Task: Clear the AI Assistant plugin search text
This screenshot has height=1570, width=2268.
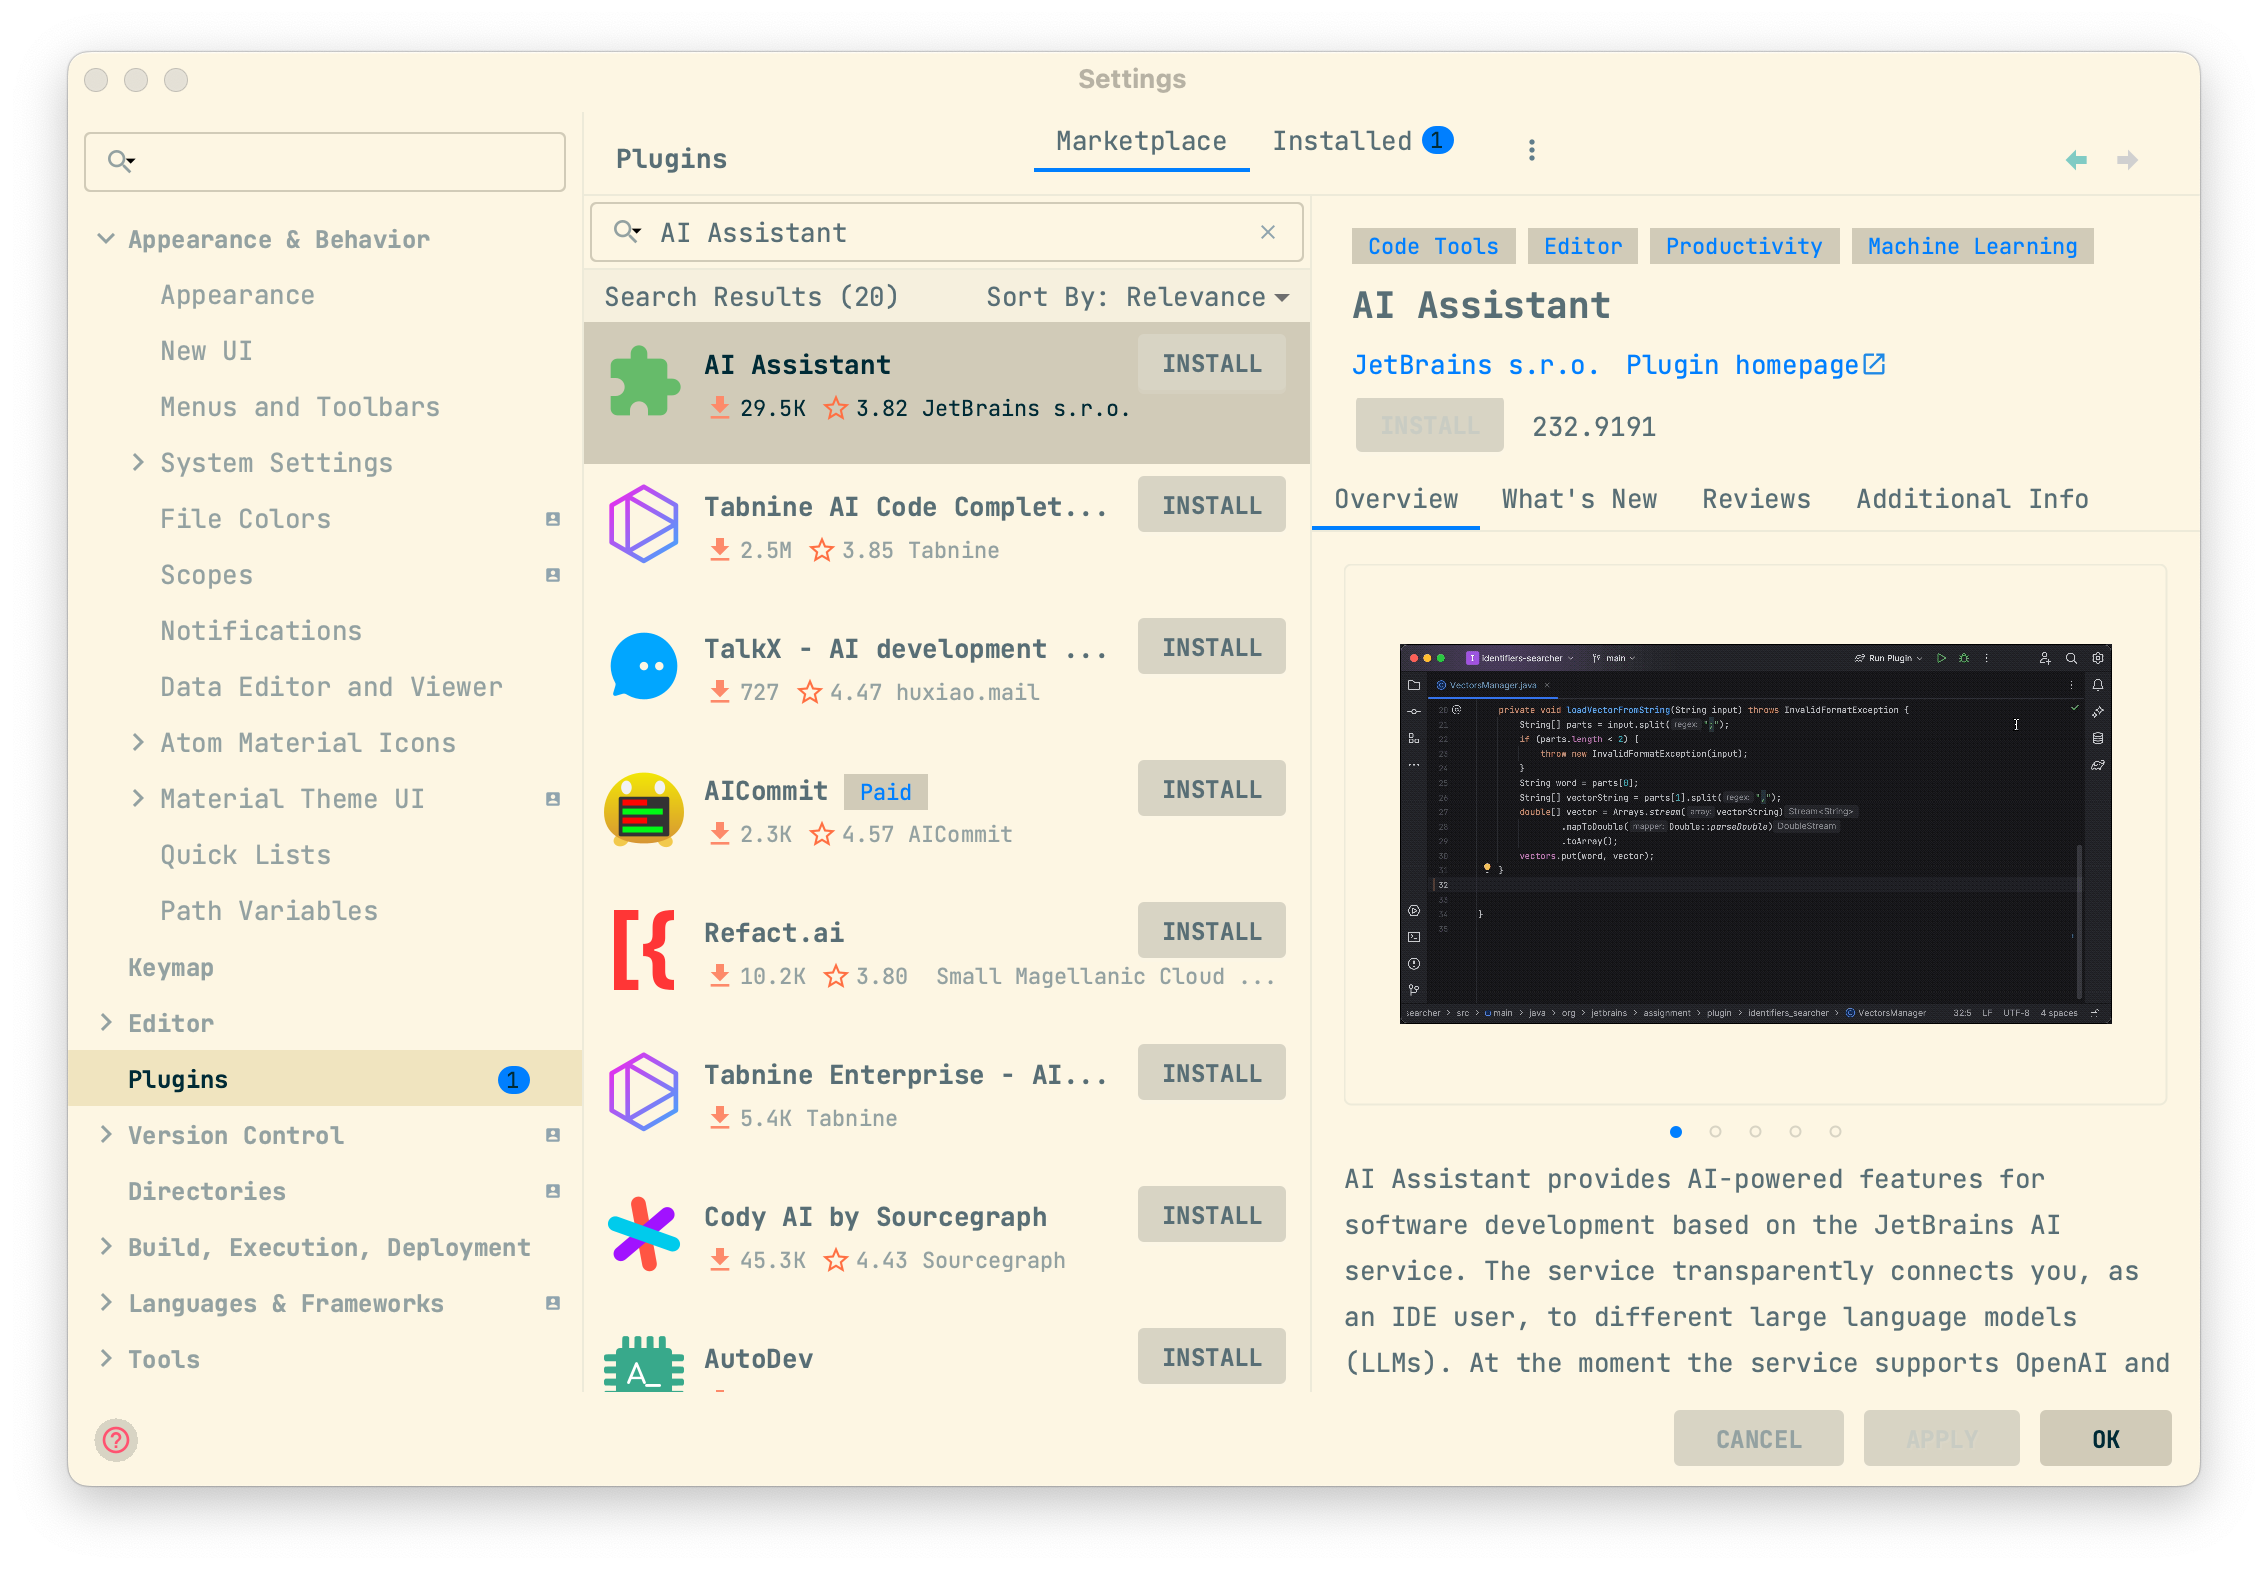Action: click(x=1268, y=232)
